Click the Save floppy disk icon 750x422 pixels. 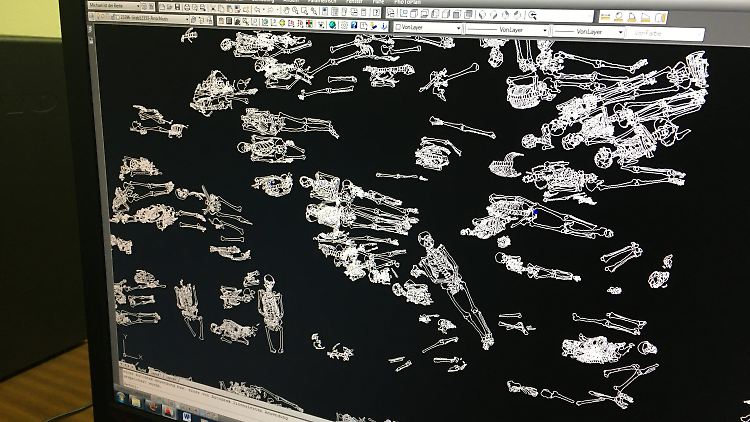177,7
